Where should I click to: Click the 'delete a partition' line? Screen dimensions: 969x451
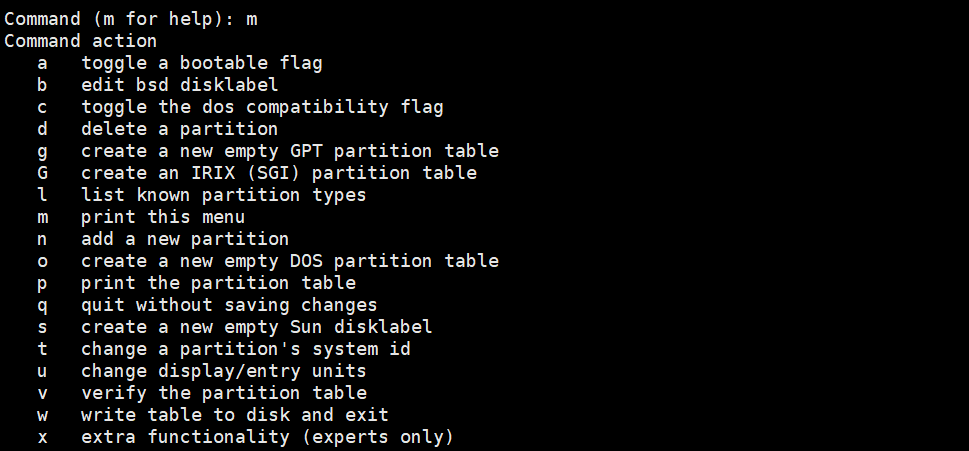(x=179, y=129)
